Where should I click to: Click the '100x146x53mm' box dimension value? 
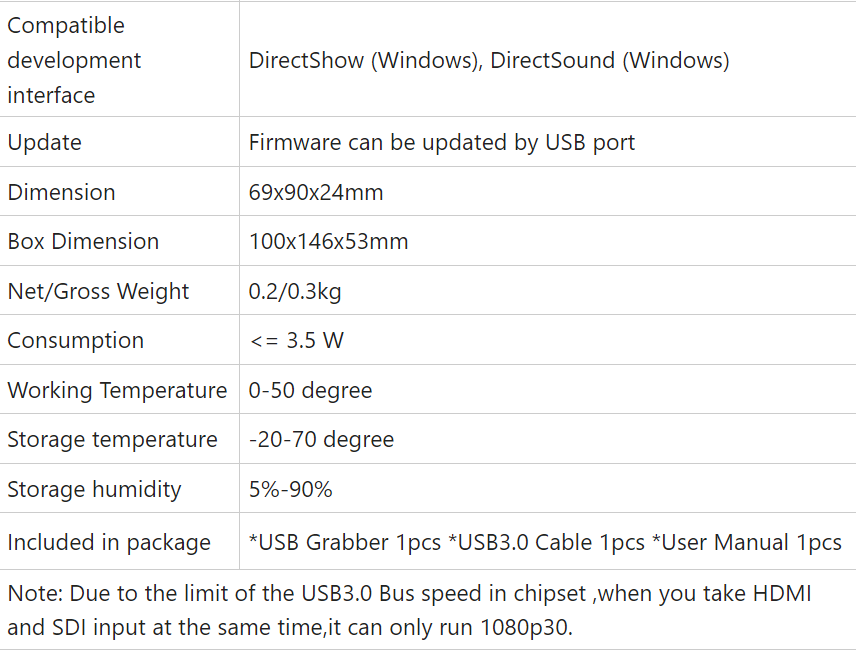coord(328,241)
